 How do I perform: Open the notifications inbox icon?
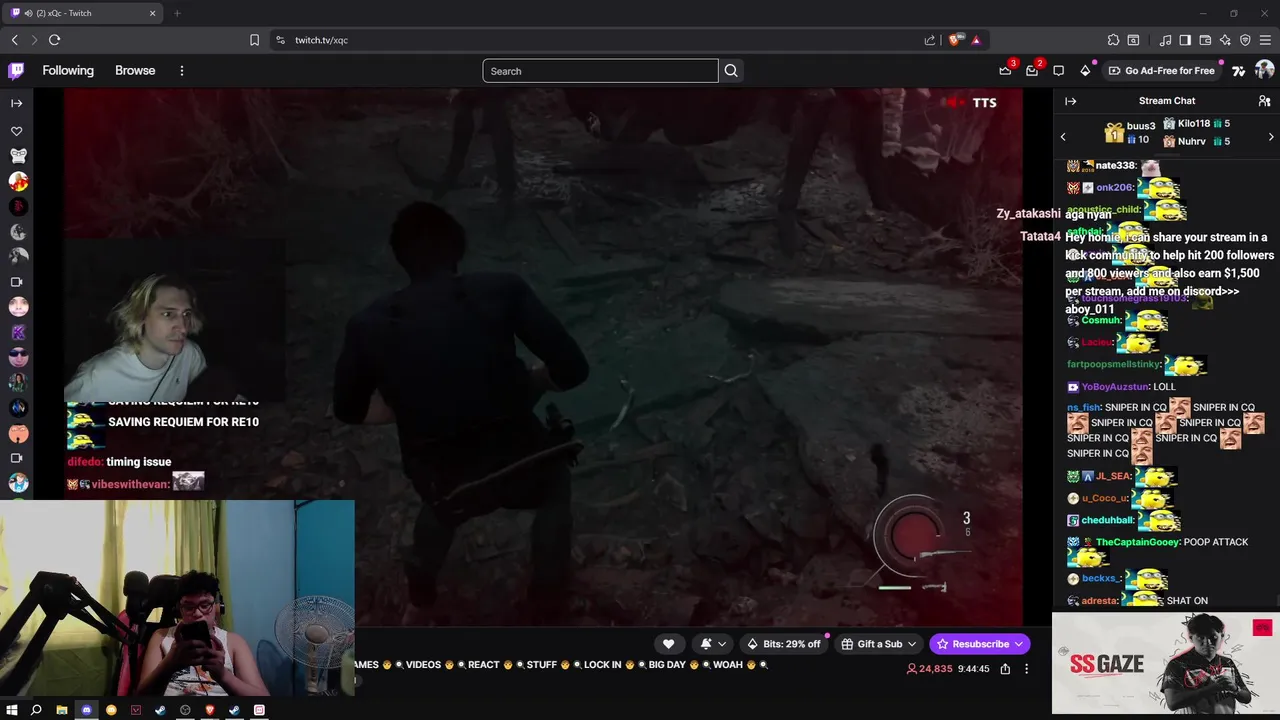click(x=1032, y=71)
